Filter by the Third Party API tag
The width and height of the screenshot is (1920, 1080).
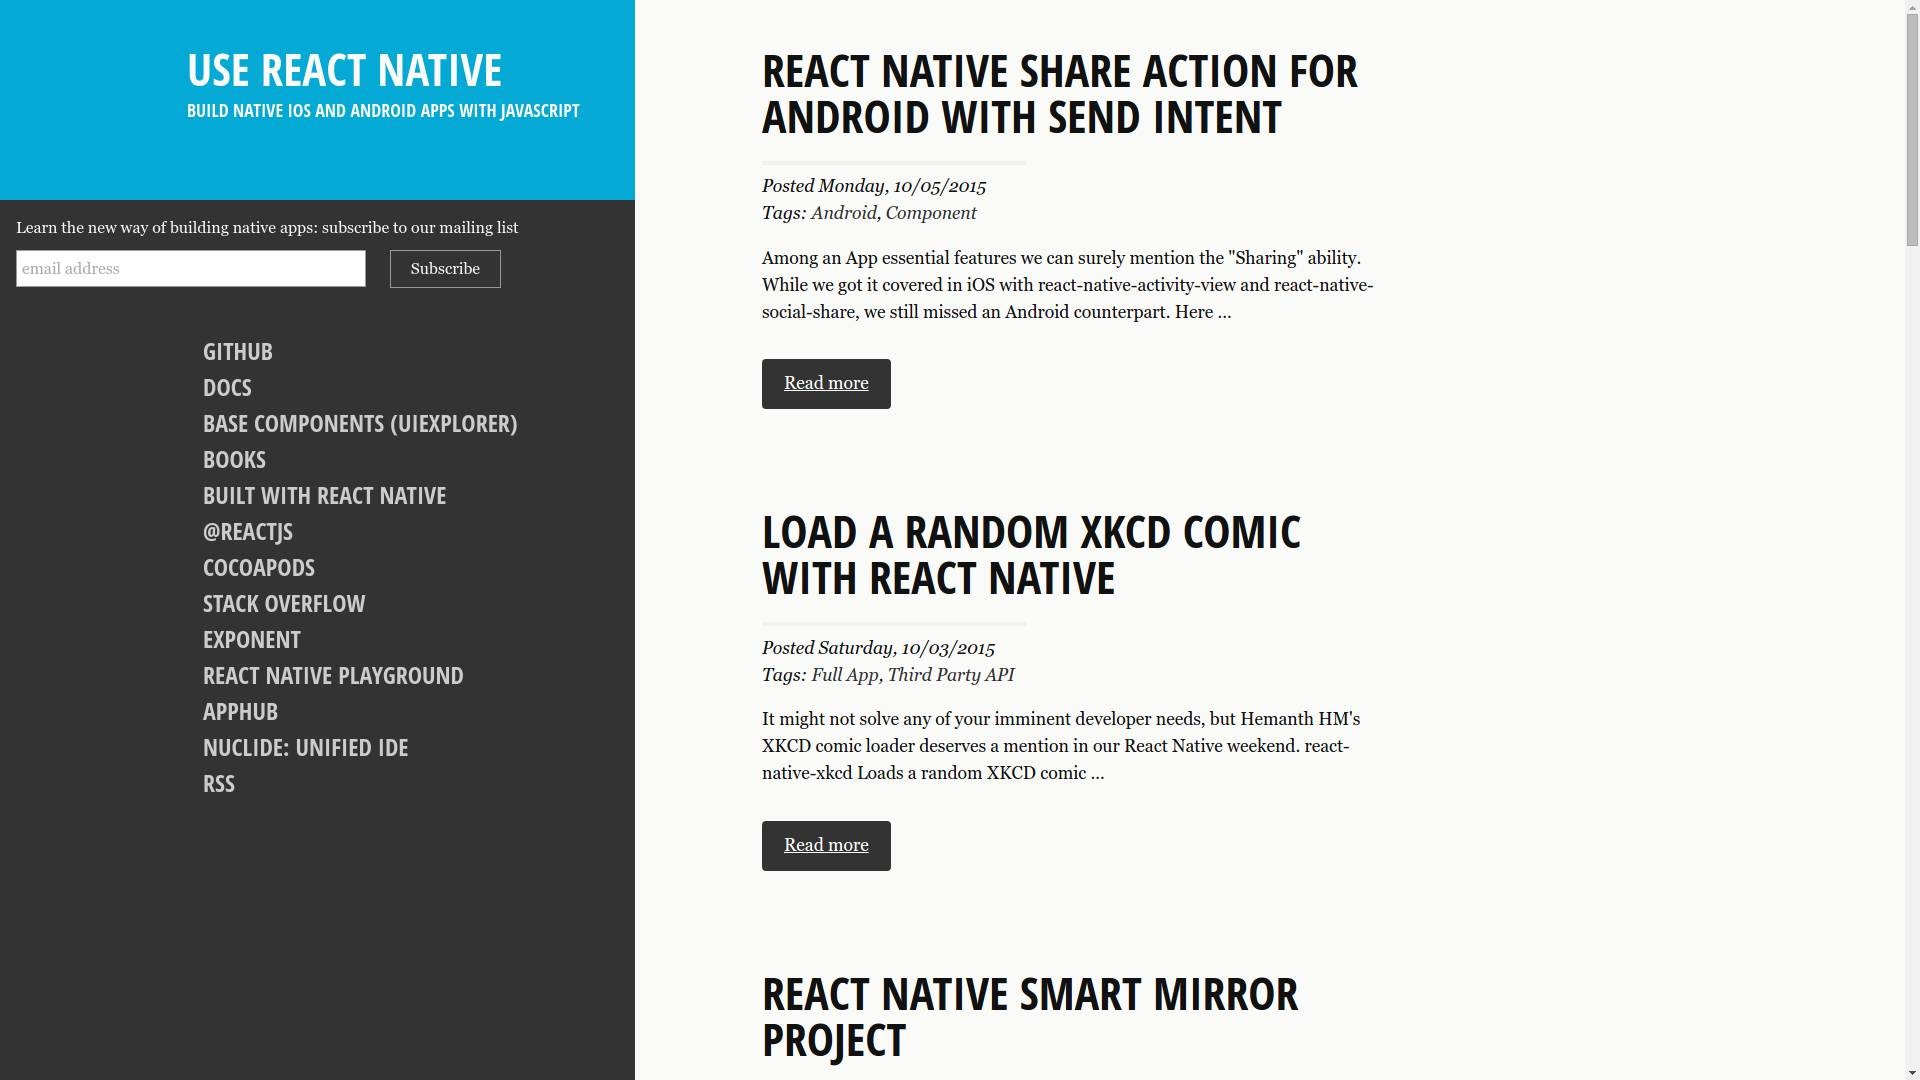coord(951,675)
